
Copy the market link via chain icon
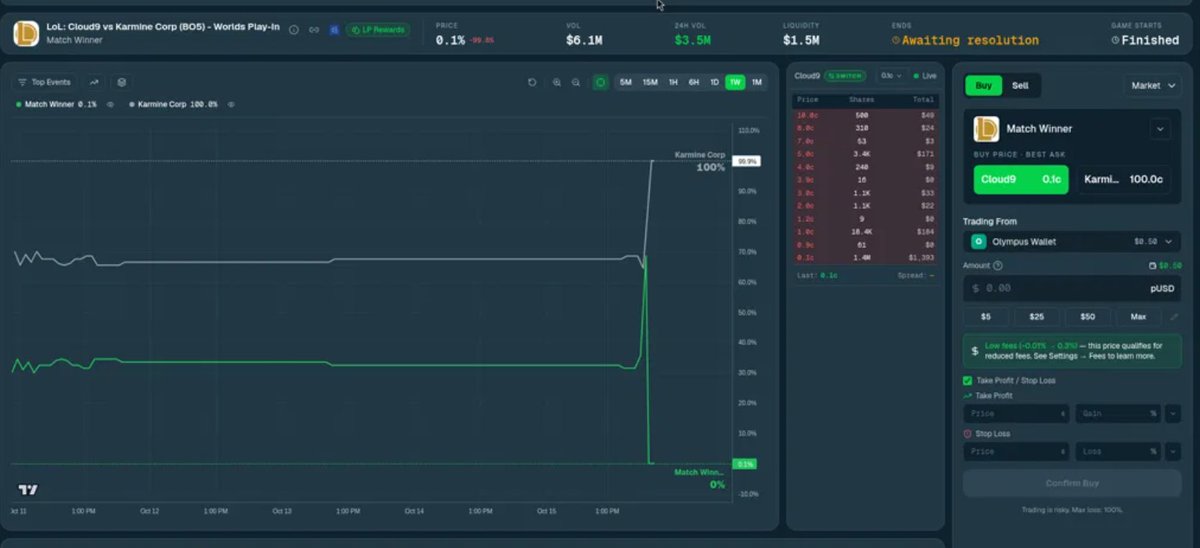click(x=314, y=30)
